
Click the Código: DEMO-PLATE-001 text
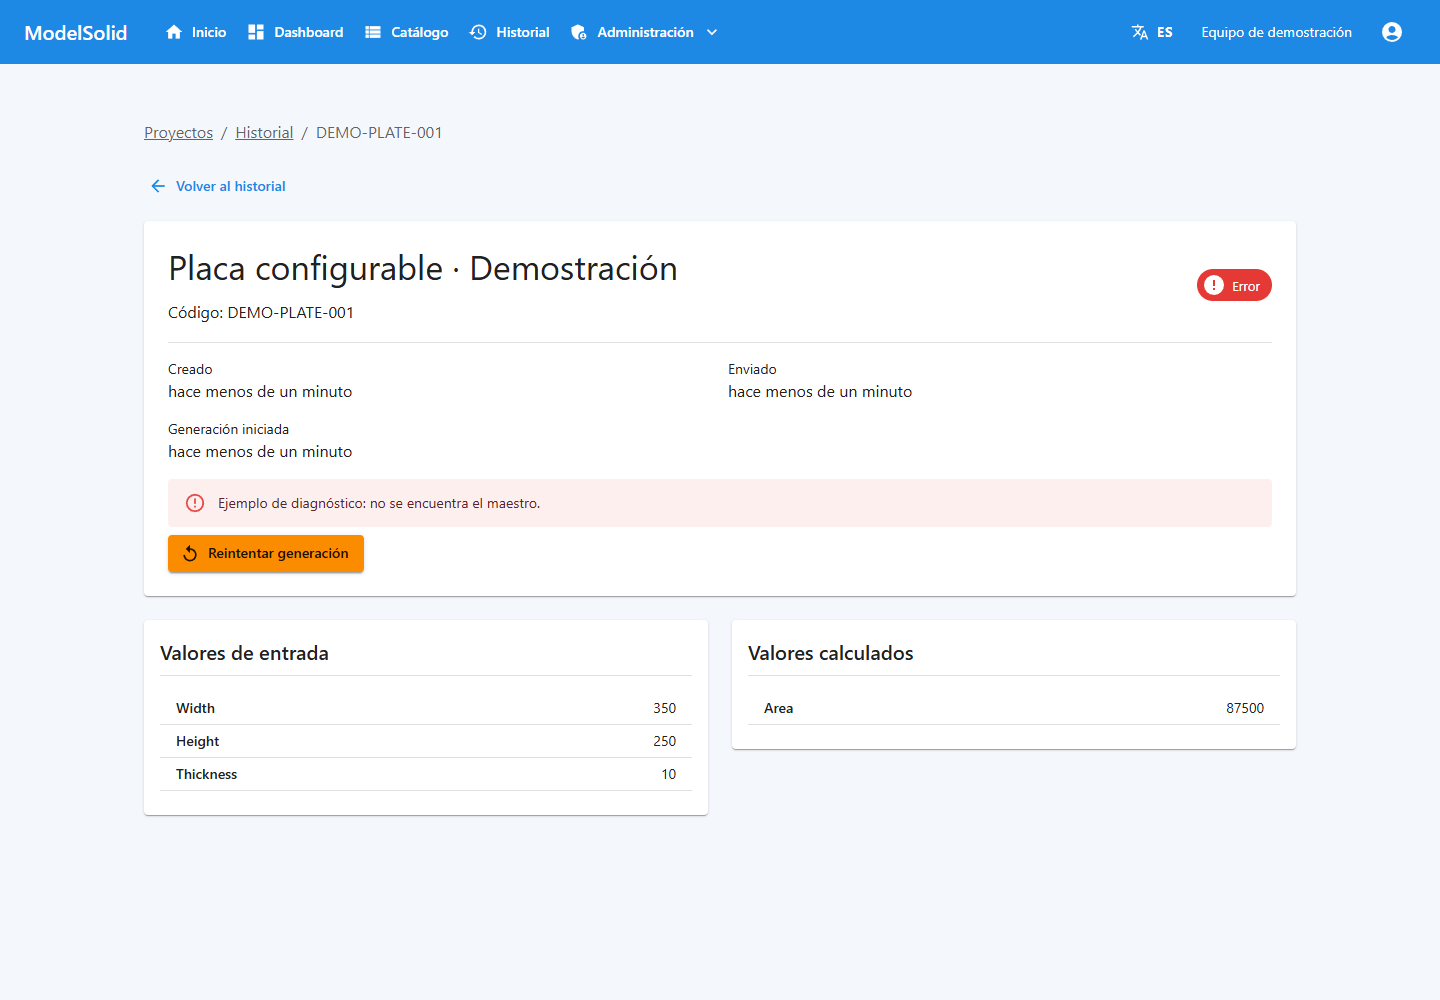tap(261, 313)
